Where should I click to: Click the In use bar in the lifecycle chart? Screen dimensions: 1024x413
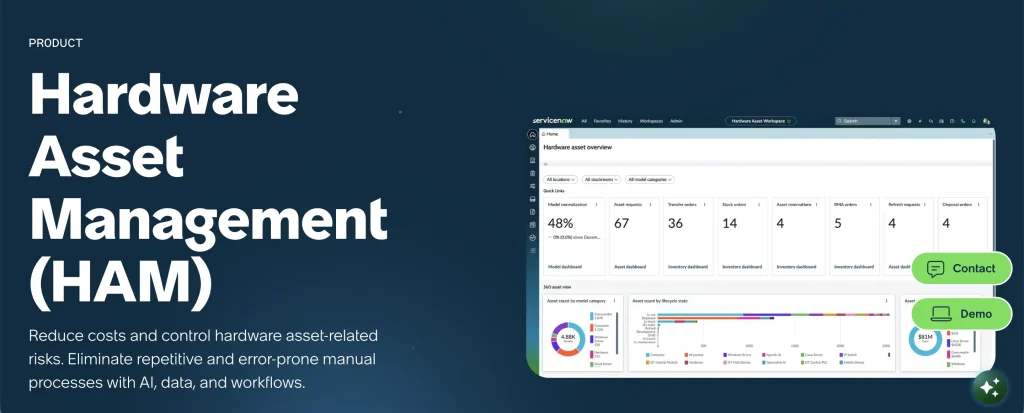tap(773, 315)
